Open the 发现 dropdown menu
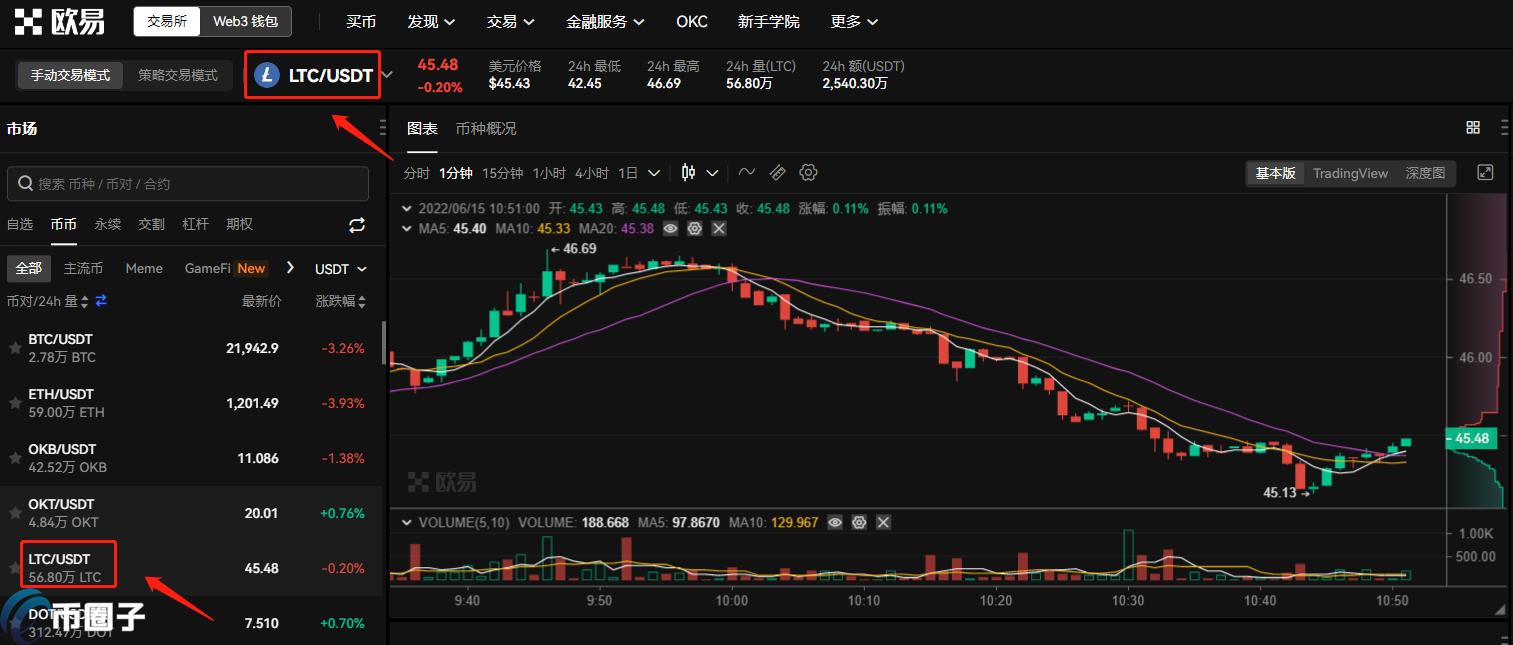Screen dimensions: 1513x645 (431, 21)
